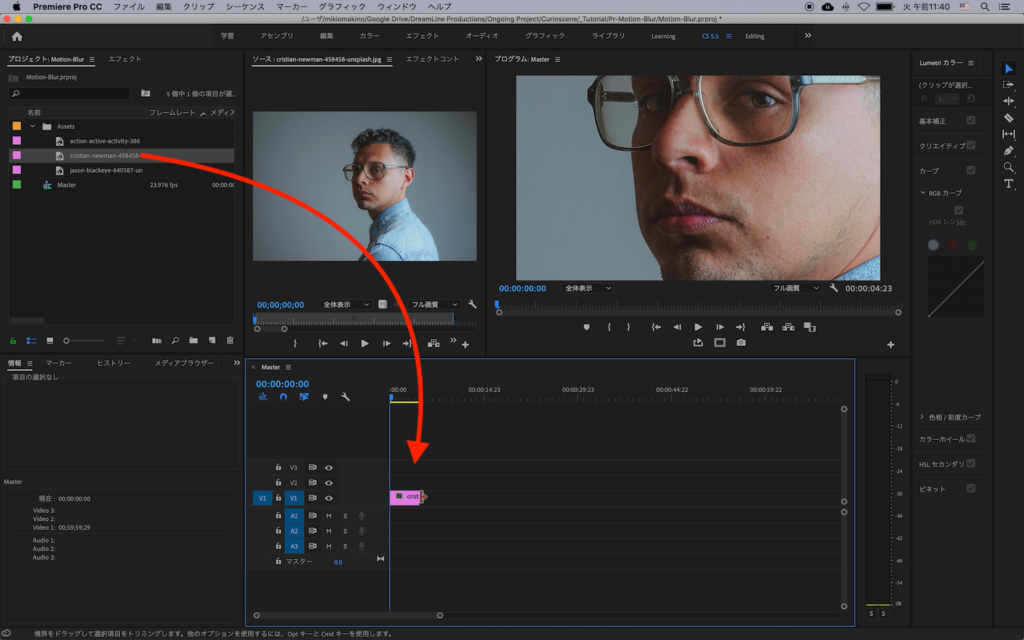Open the ヒストリー panel tab

coord(113,363)
